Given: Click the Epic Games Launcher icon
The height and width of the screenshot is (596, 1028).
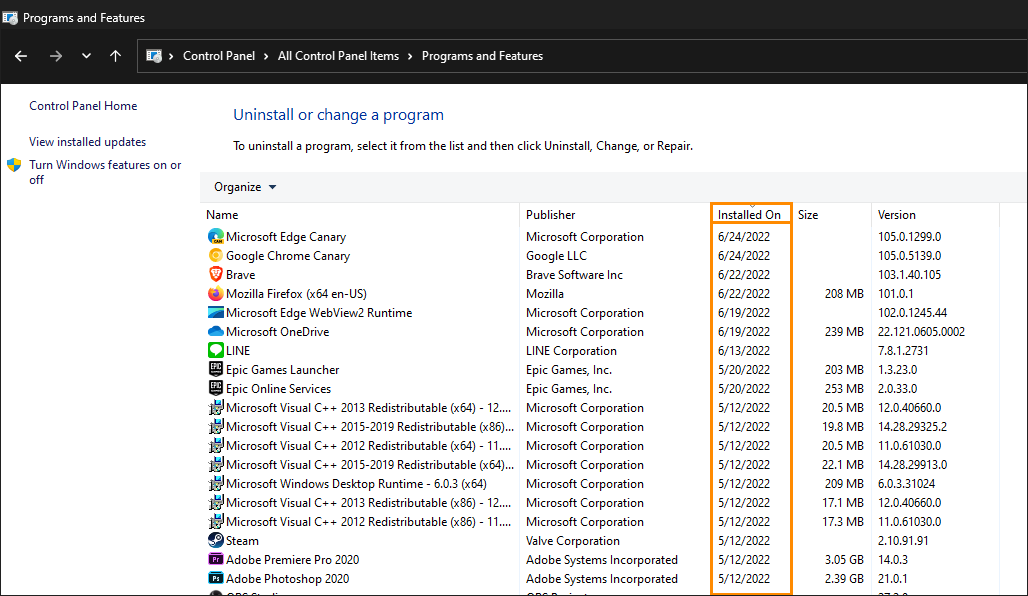Looking at the screenshot, I should 216,370.
